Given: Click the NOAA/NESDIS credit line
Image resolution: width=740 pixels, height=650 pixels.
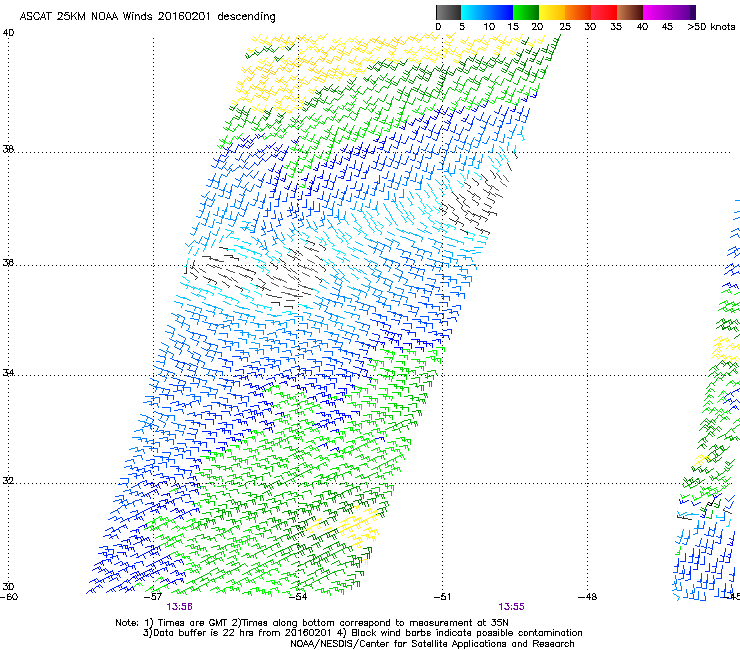Looking at the screenshot, I should pos(432,644).
